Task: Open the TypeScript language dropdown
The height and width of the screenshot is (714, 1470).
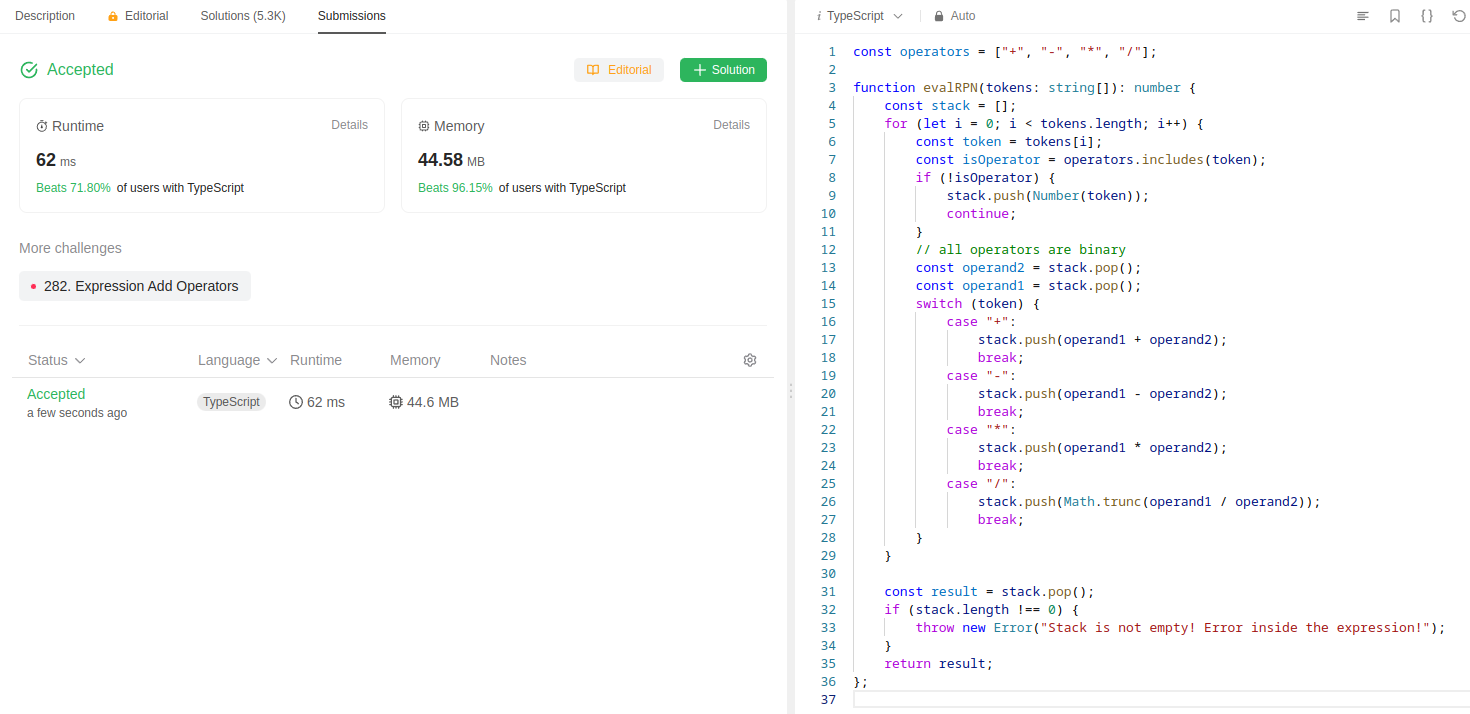Action: point(860,16)
